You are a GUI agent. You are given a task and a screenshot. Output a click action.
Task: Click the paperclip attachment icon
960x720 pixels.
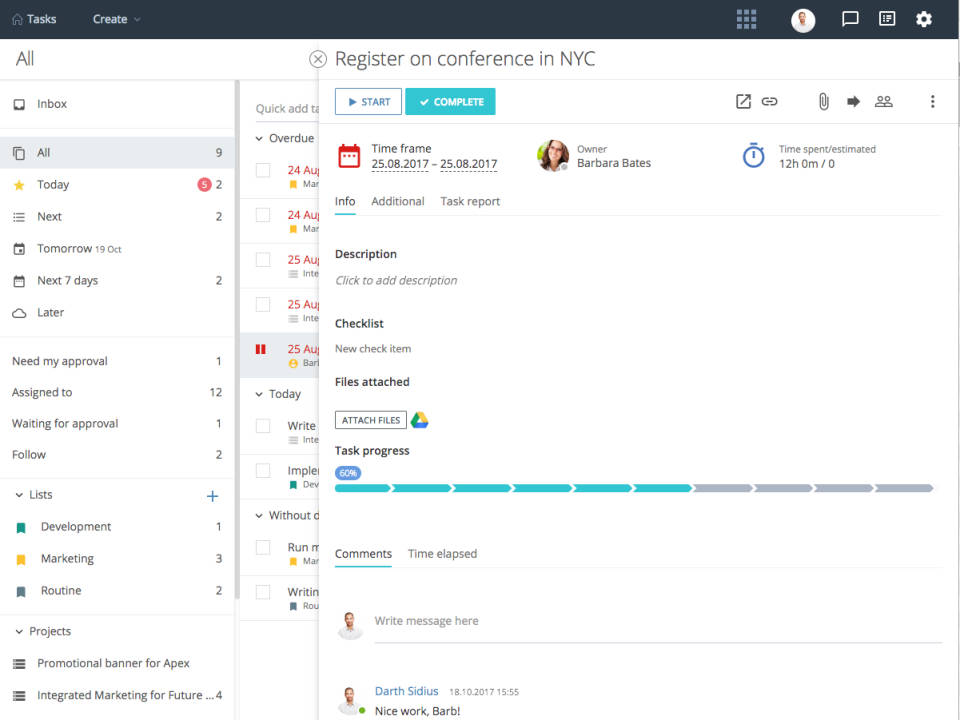tap(823, 101)
